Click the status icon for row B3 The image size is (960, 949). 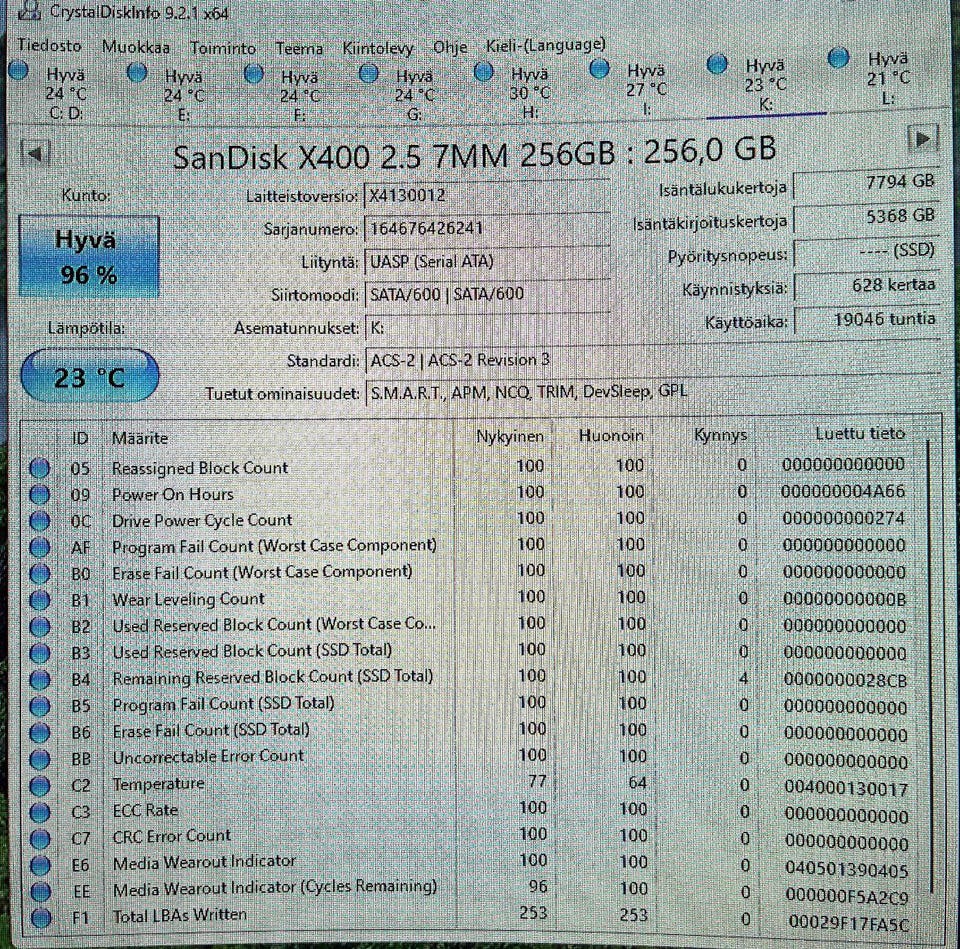39,653
